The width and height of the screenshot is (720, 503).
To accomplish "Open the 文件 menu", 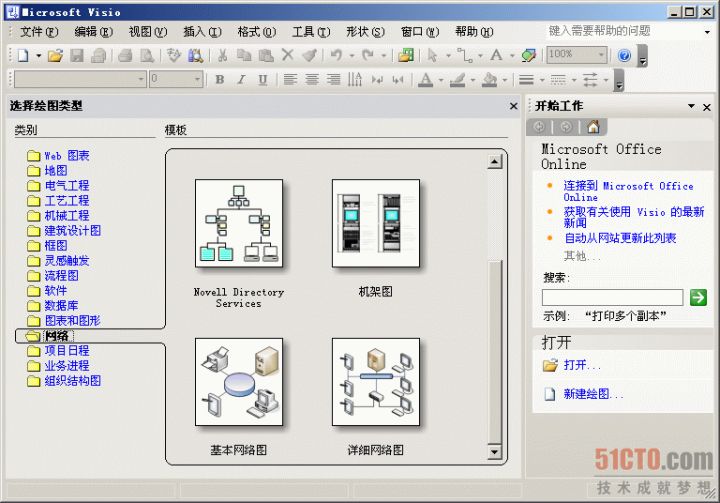I will click(x=39, y=32).
